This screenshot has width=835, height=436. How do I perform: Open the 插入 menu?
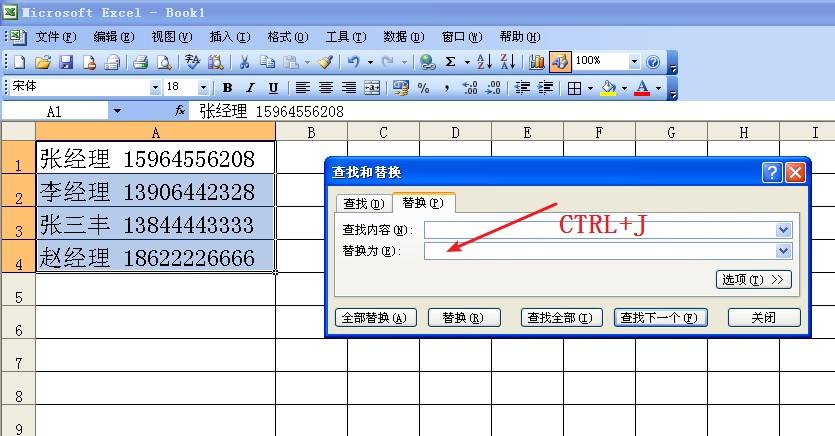point(230,37)
